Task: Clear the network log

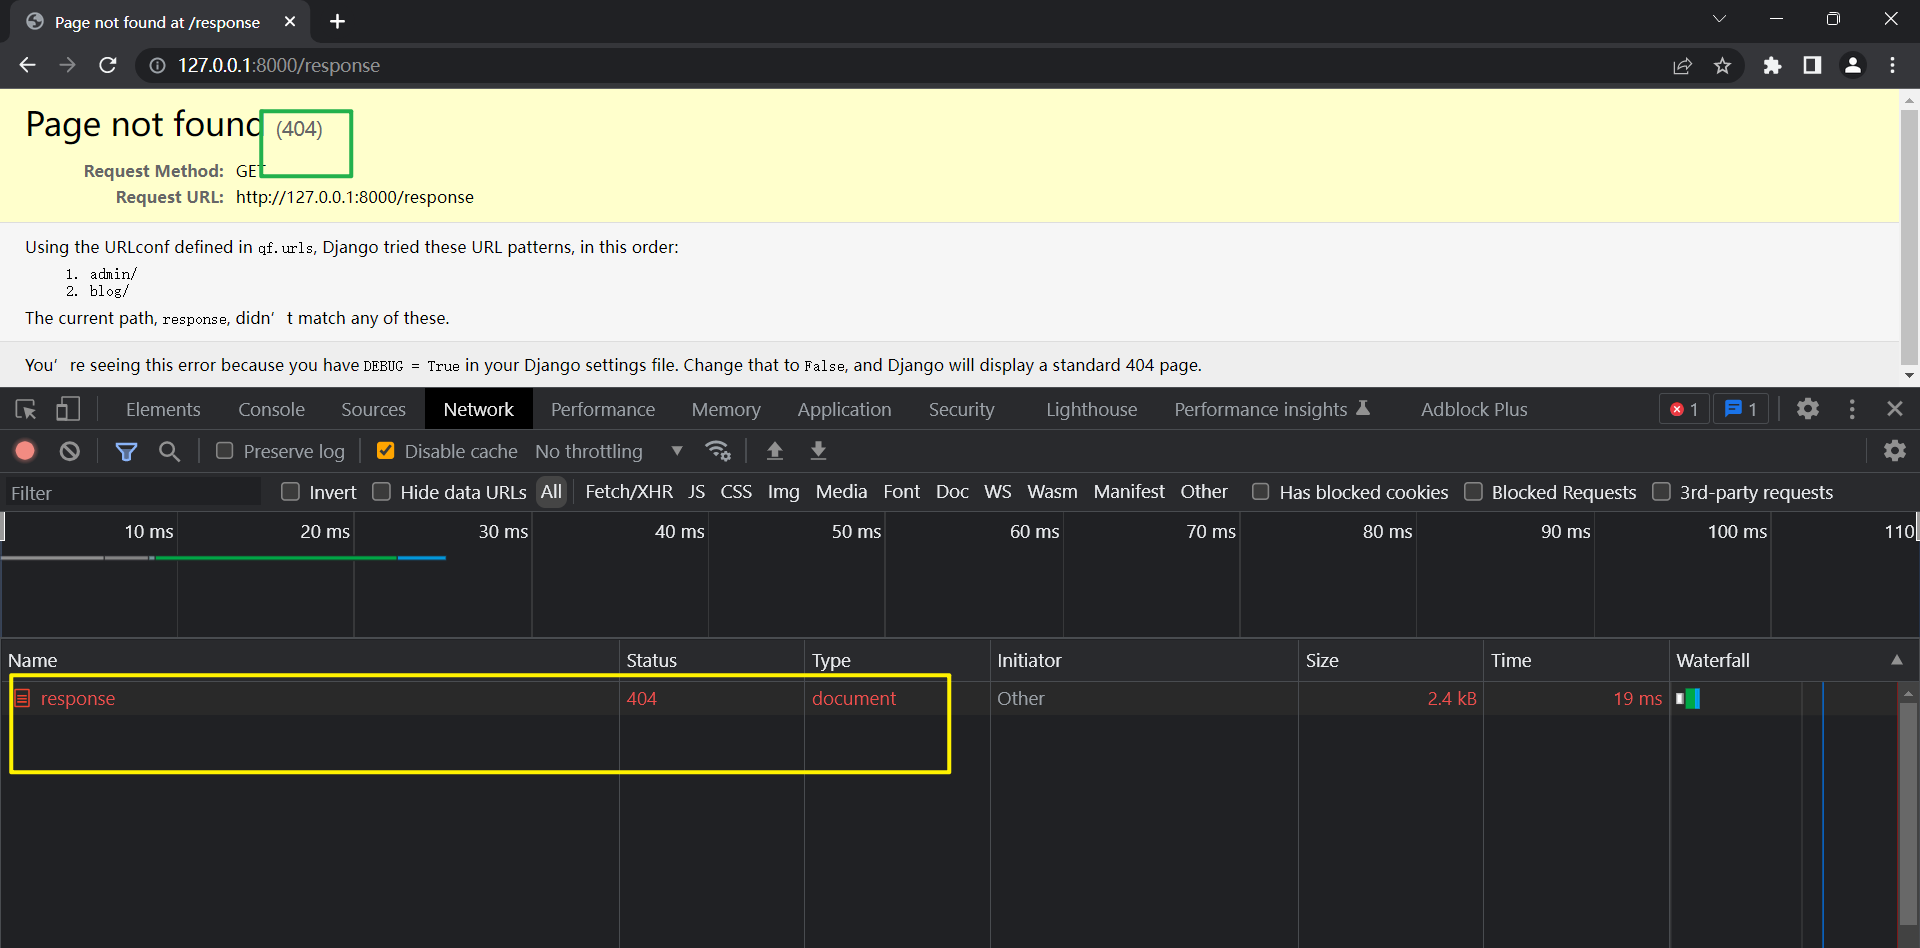Action: [69, 451]
